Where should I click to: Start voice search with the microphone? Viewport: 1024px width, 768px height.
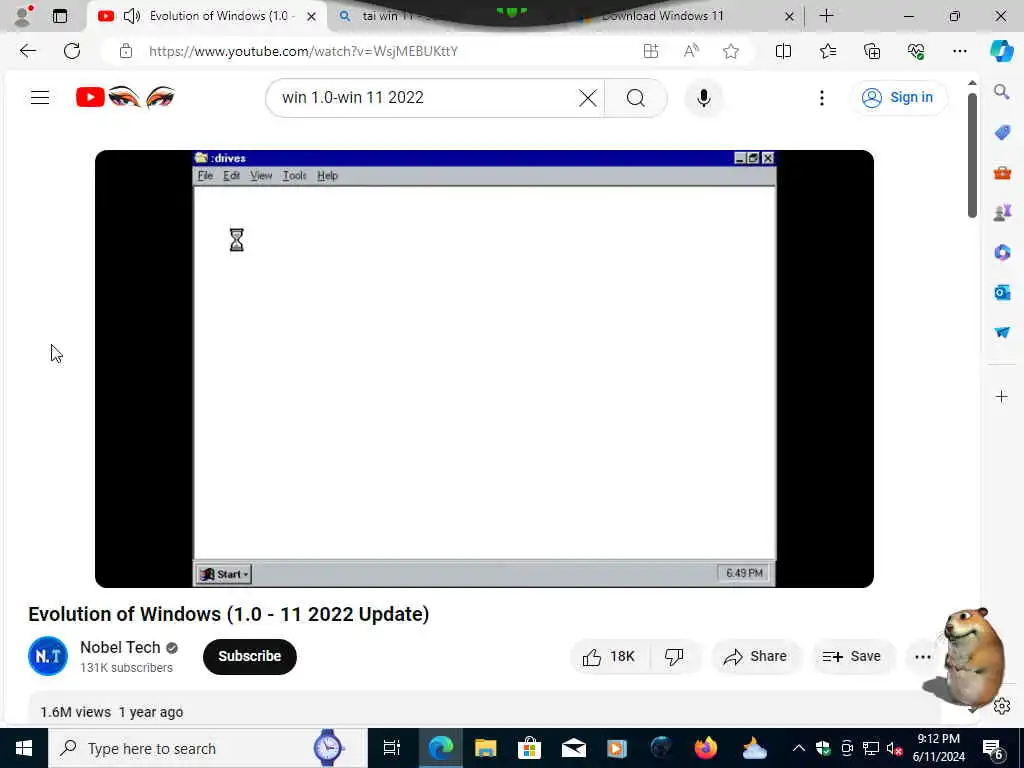coord(703,98)
